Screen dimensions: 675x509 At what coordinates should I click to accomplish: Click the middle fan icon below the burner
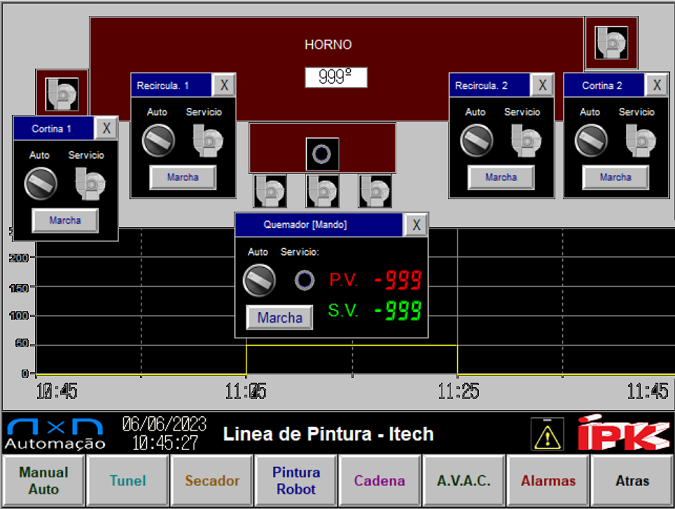tap(322, 189)
